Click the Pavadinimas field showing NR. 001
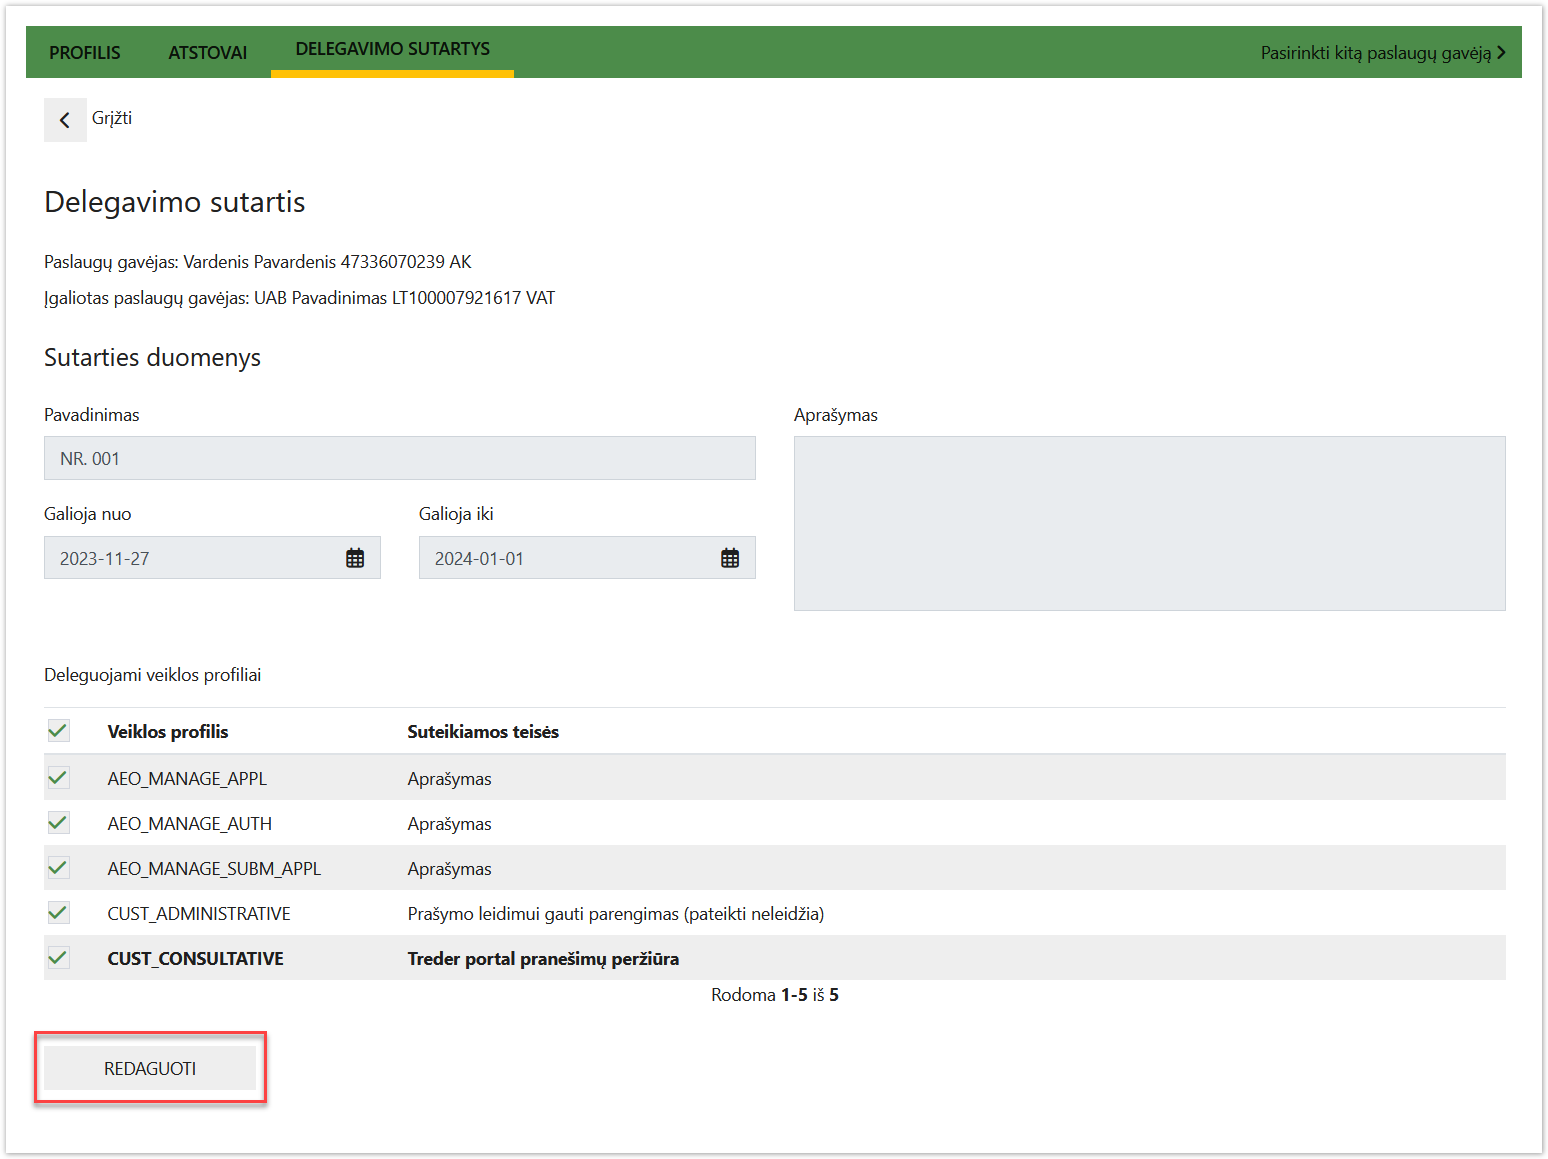1548x1159 pixels. pyautogui.click(x=400, y=458)
